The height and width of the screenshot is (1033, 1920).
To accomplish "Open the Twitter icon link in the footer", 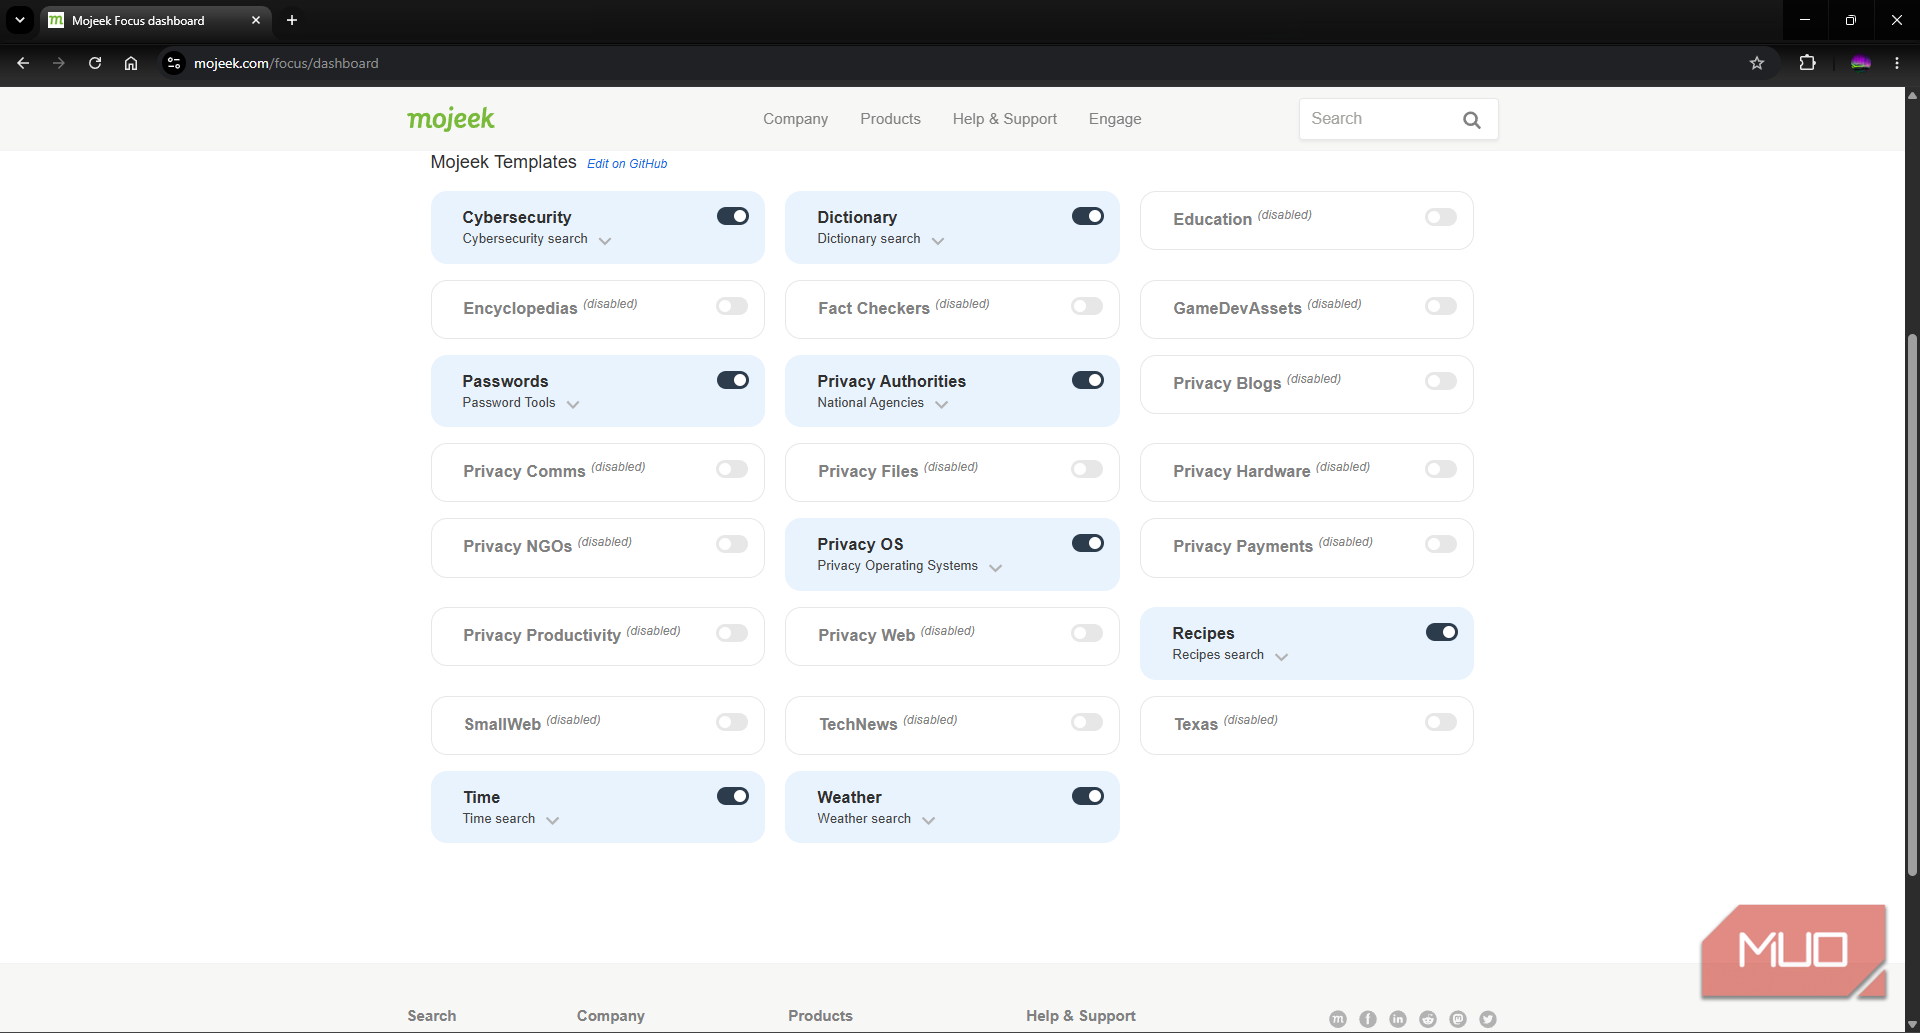I will tap(1488, 1019).
